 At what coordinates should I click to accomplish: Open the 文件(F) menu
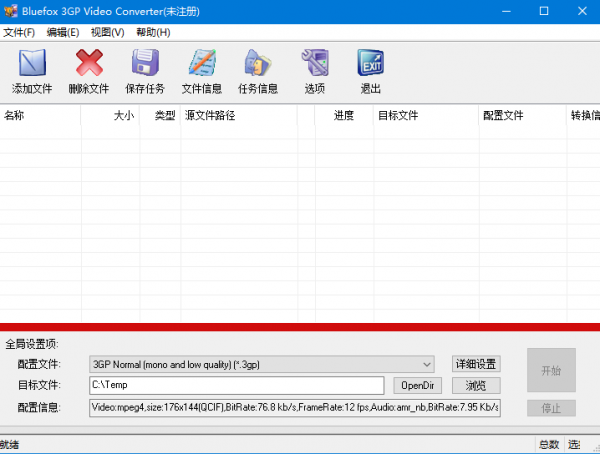tap(19, 33)
